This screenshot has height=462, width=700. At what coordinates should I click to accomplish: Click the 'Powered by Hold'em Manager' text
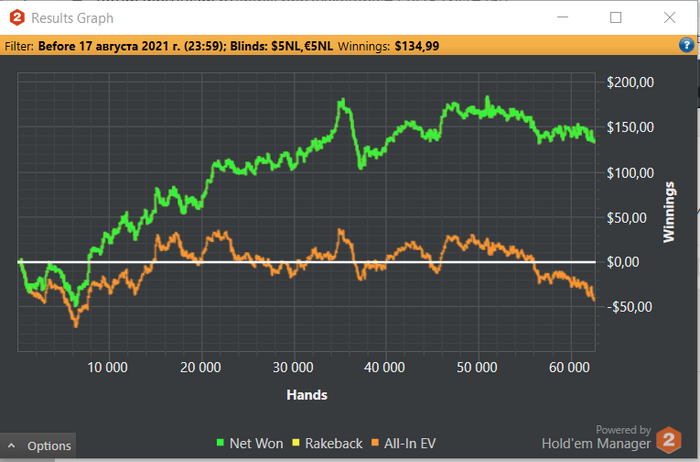click(596, 437)
